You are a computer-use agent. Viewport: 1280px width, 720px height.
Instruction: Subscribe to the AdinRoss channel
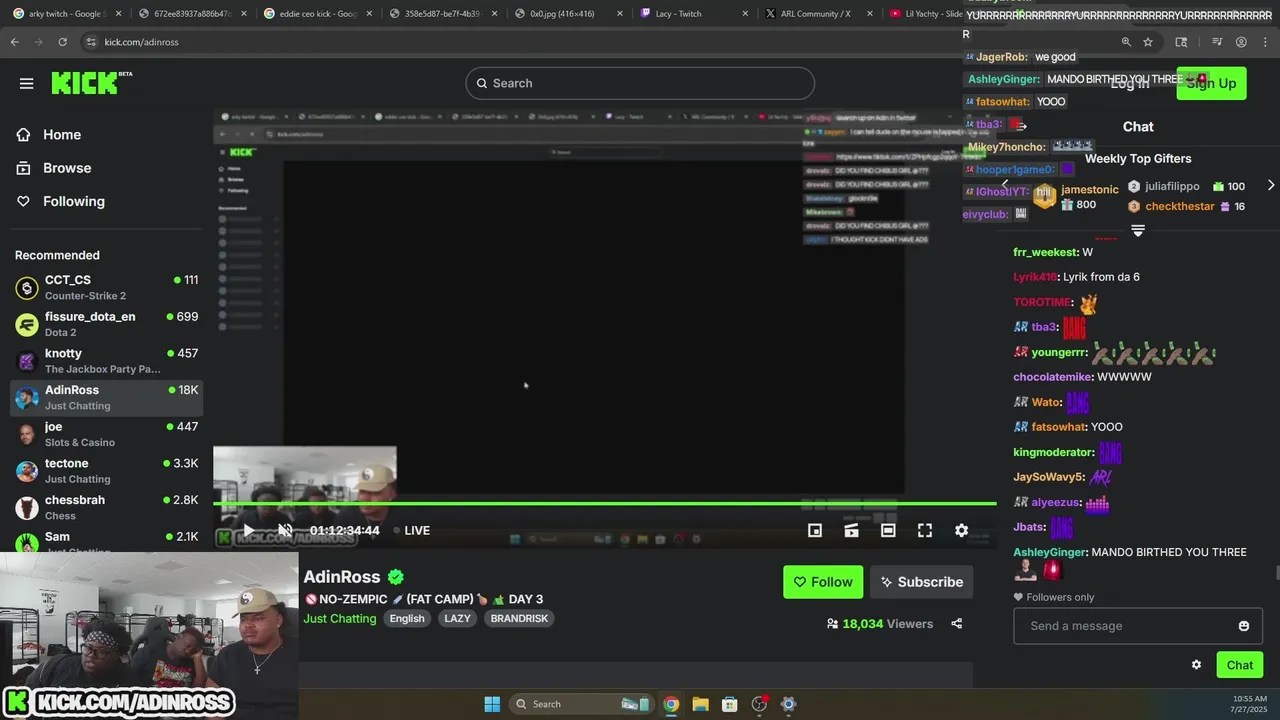tap(921, 582)
